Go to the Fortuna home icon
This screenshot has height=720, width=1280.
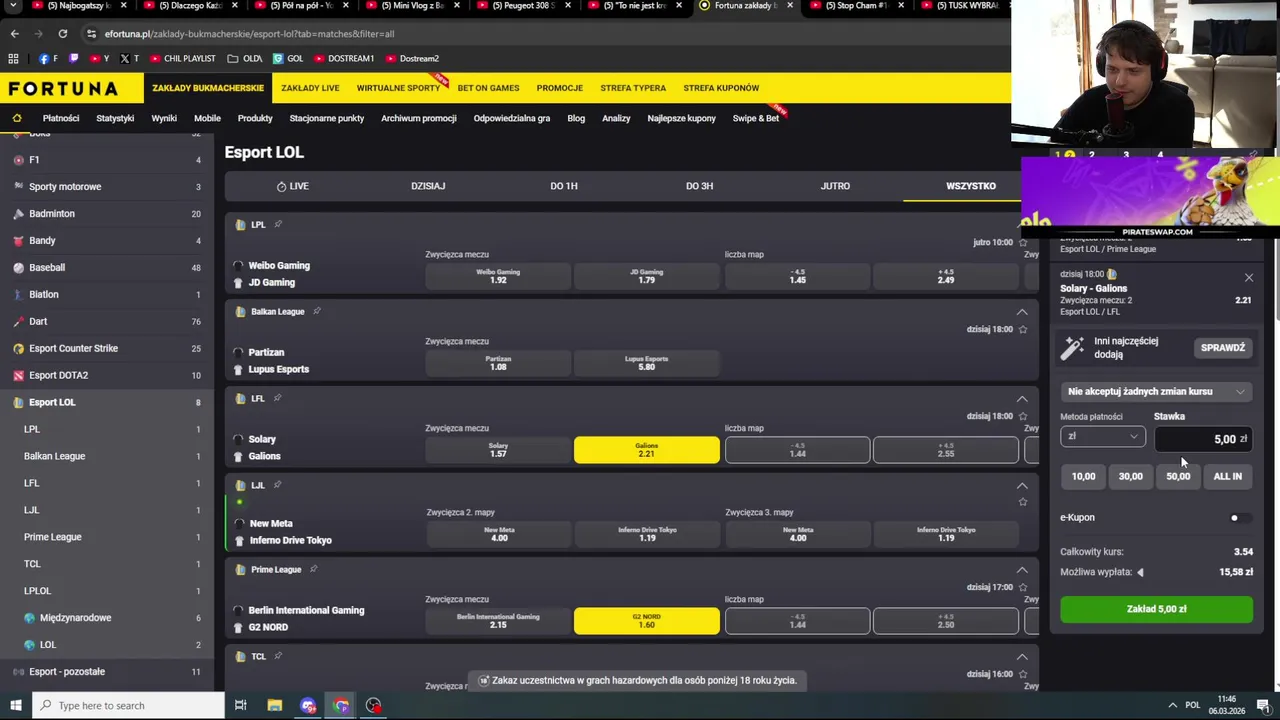(x=17, y=118)
